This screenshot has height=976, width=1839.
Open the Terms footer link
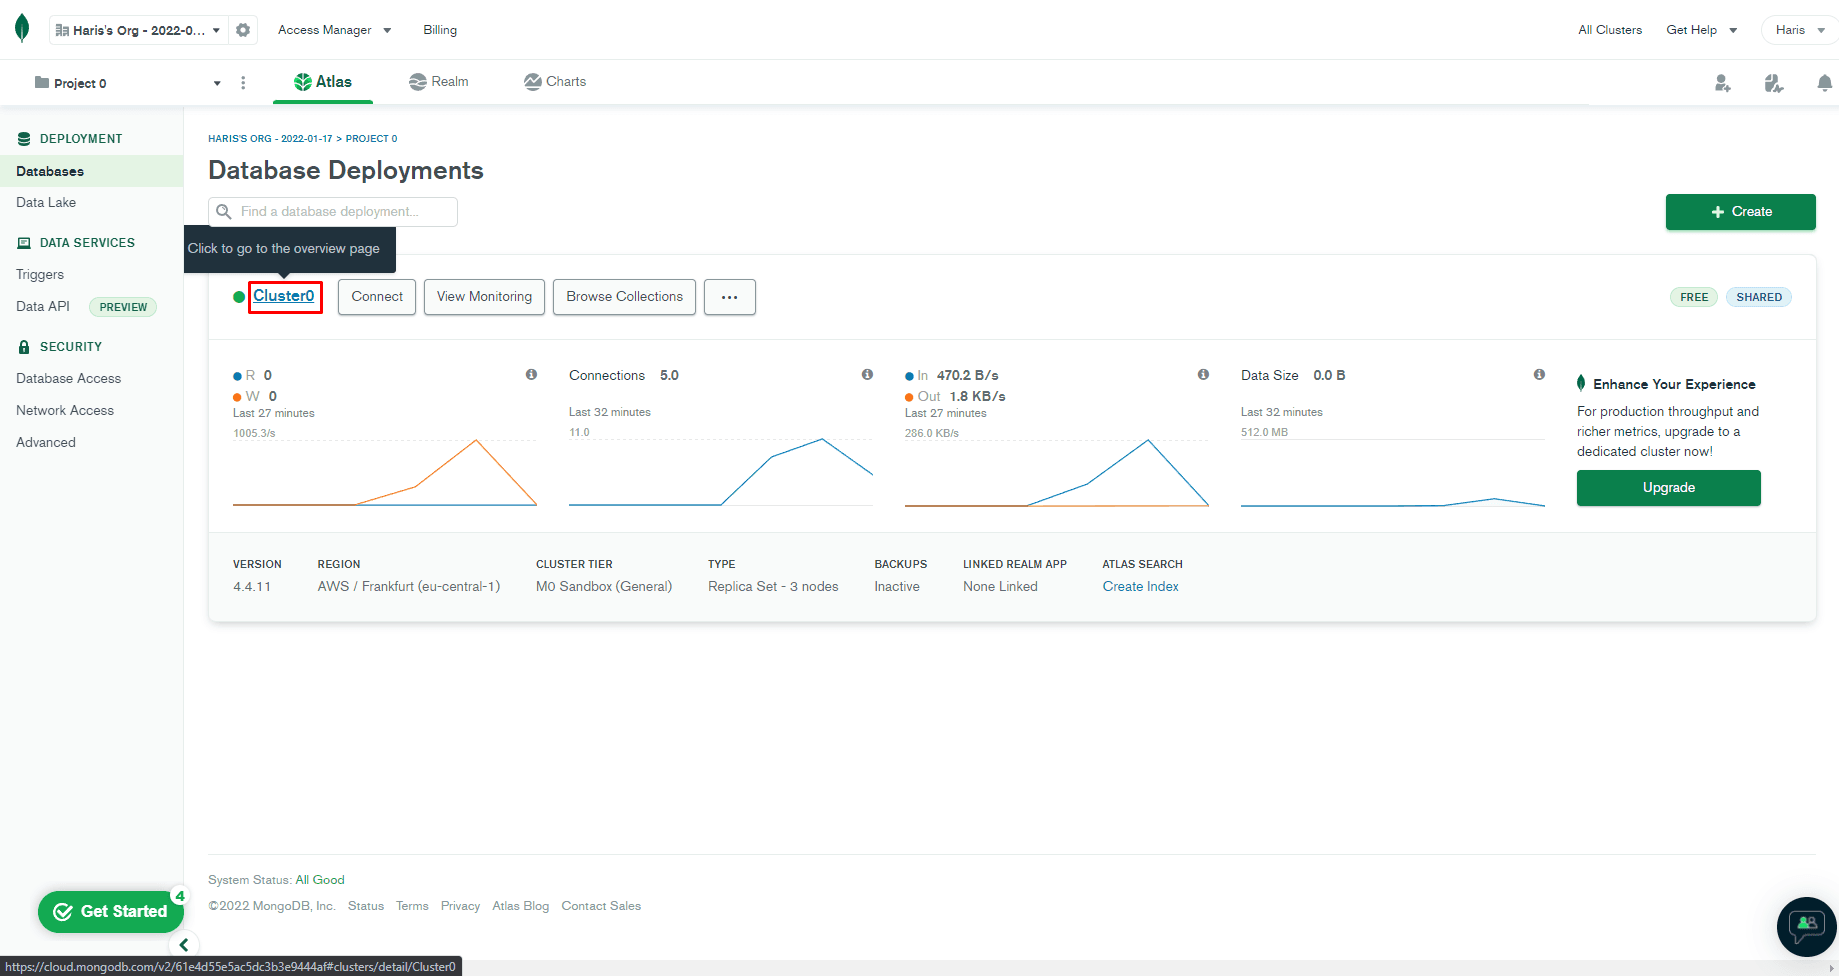412,906
